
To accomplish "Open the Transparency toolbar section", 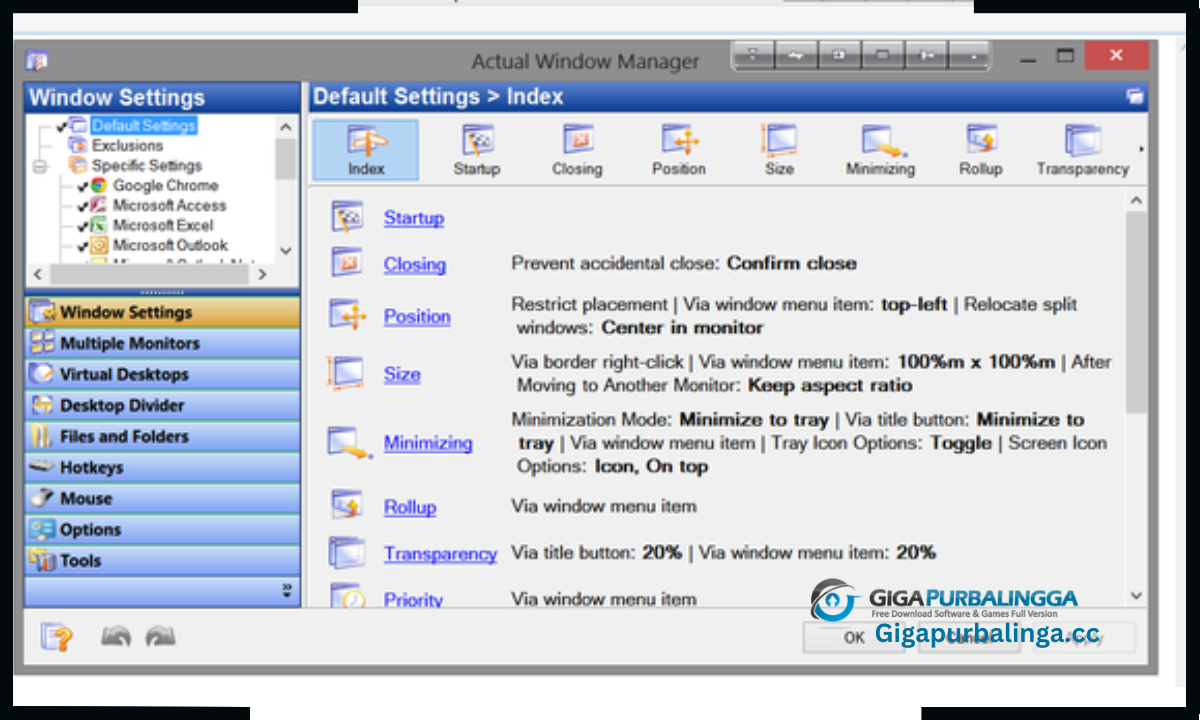I will pos(1082,150).
